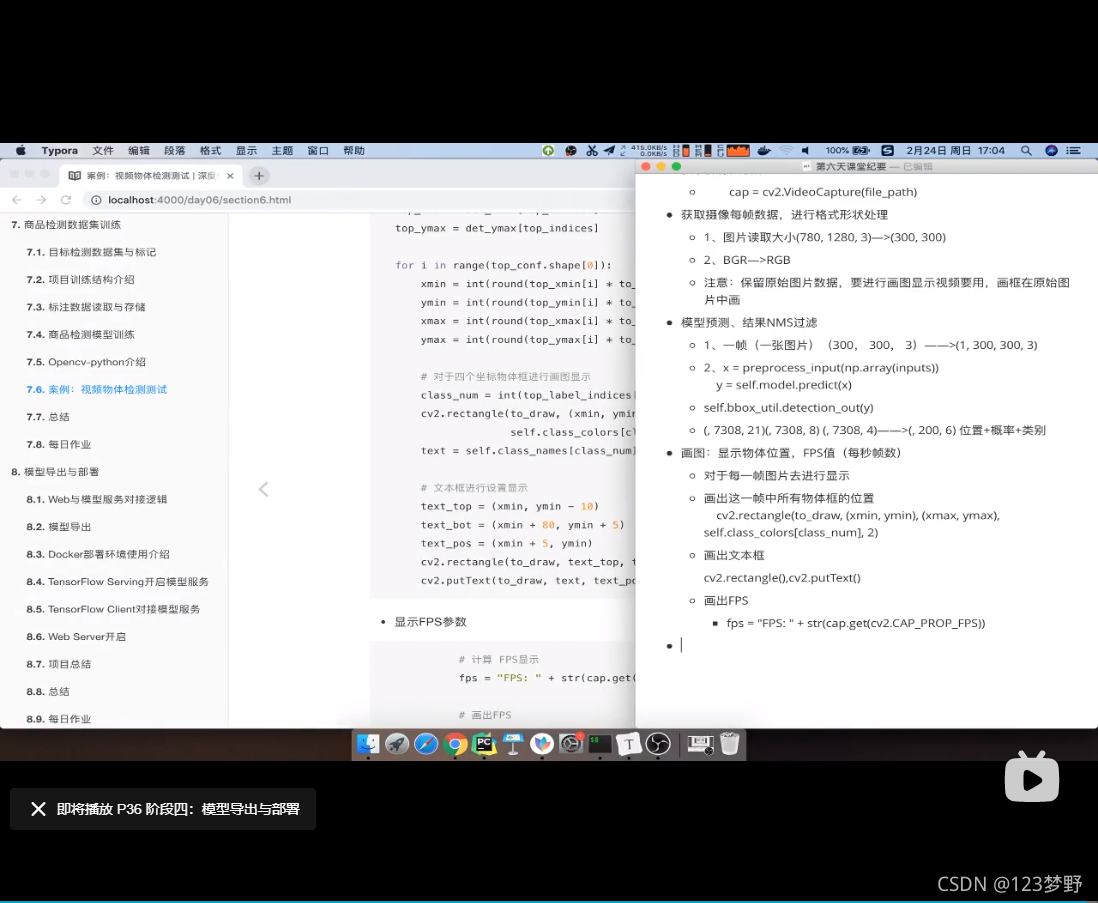Open section 7.6 案例: 视频物体检测测试
The image size is (1098, 903).
pos(97,389)
